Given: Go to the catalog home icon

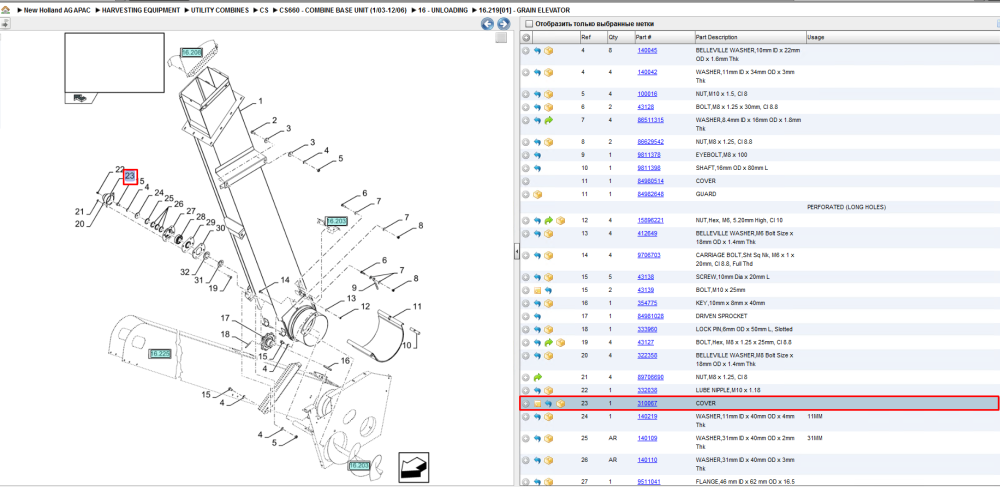Looking at the screenshot, I should click(x=6, y=10).
